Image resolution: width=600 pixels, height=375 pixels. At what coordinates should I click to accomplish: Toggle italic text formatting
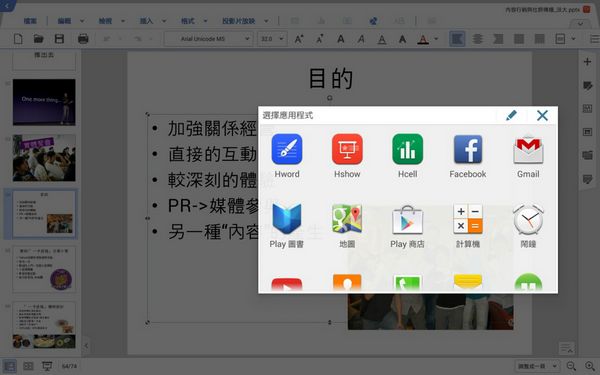pos(361,39)
